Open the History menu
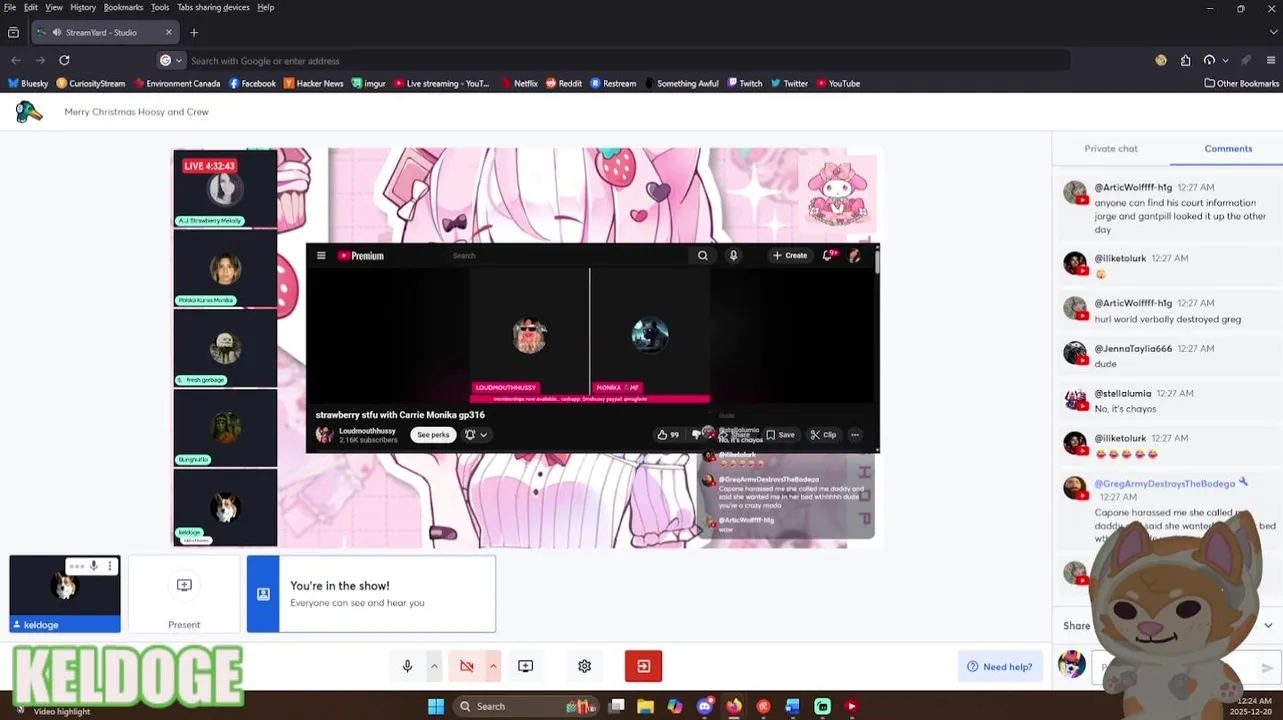The height and width of the screenshot is (720, 1283). (x=83, y=7)
